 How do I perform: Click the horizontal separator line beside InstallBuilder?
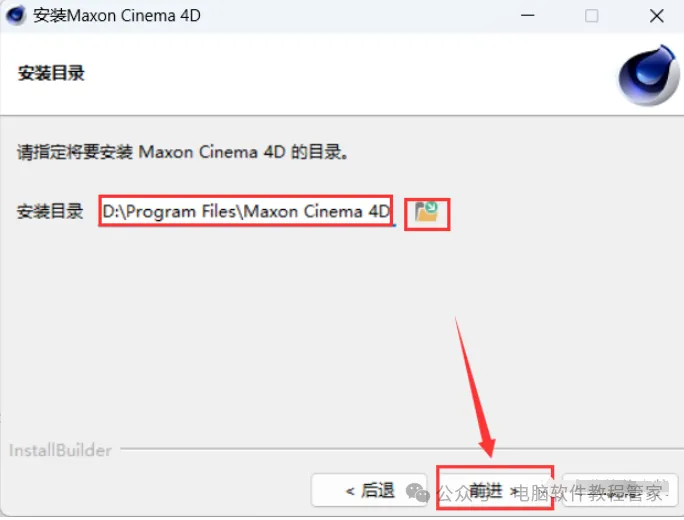point(401,448)
